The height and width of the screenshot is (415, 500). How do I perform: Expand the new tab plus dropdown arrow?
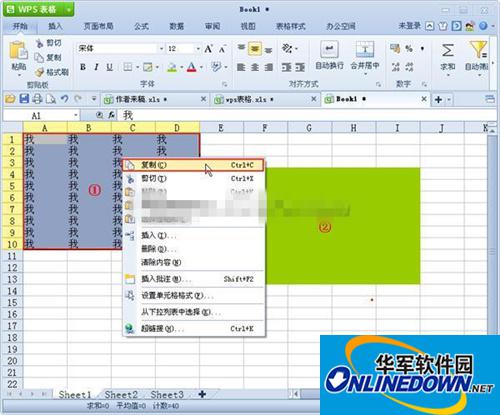coord(449,99)
